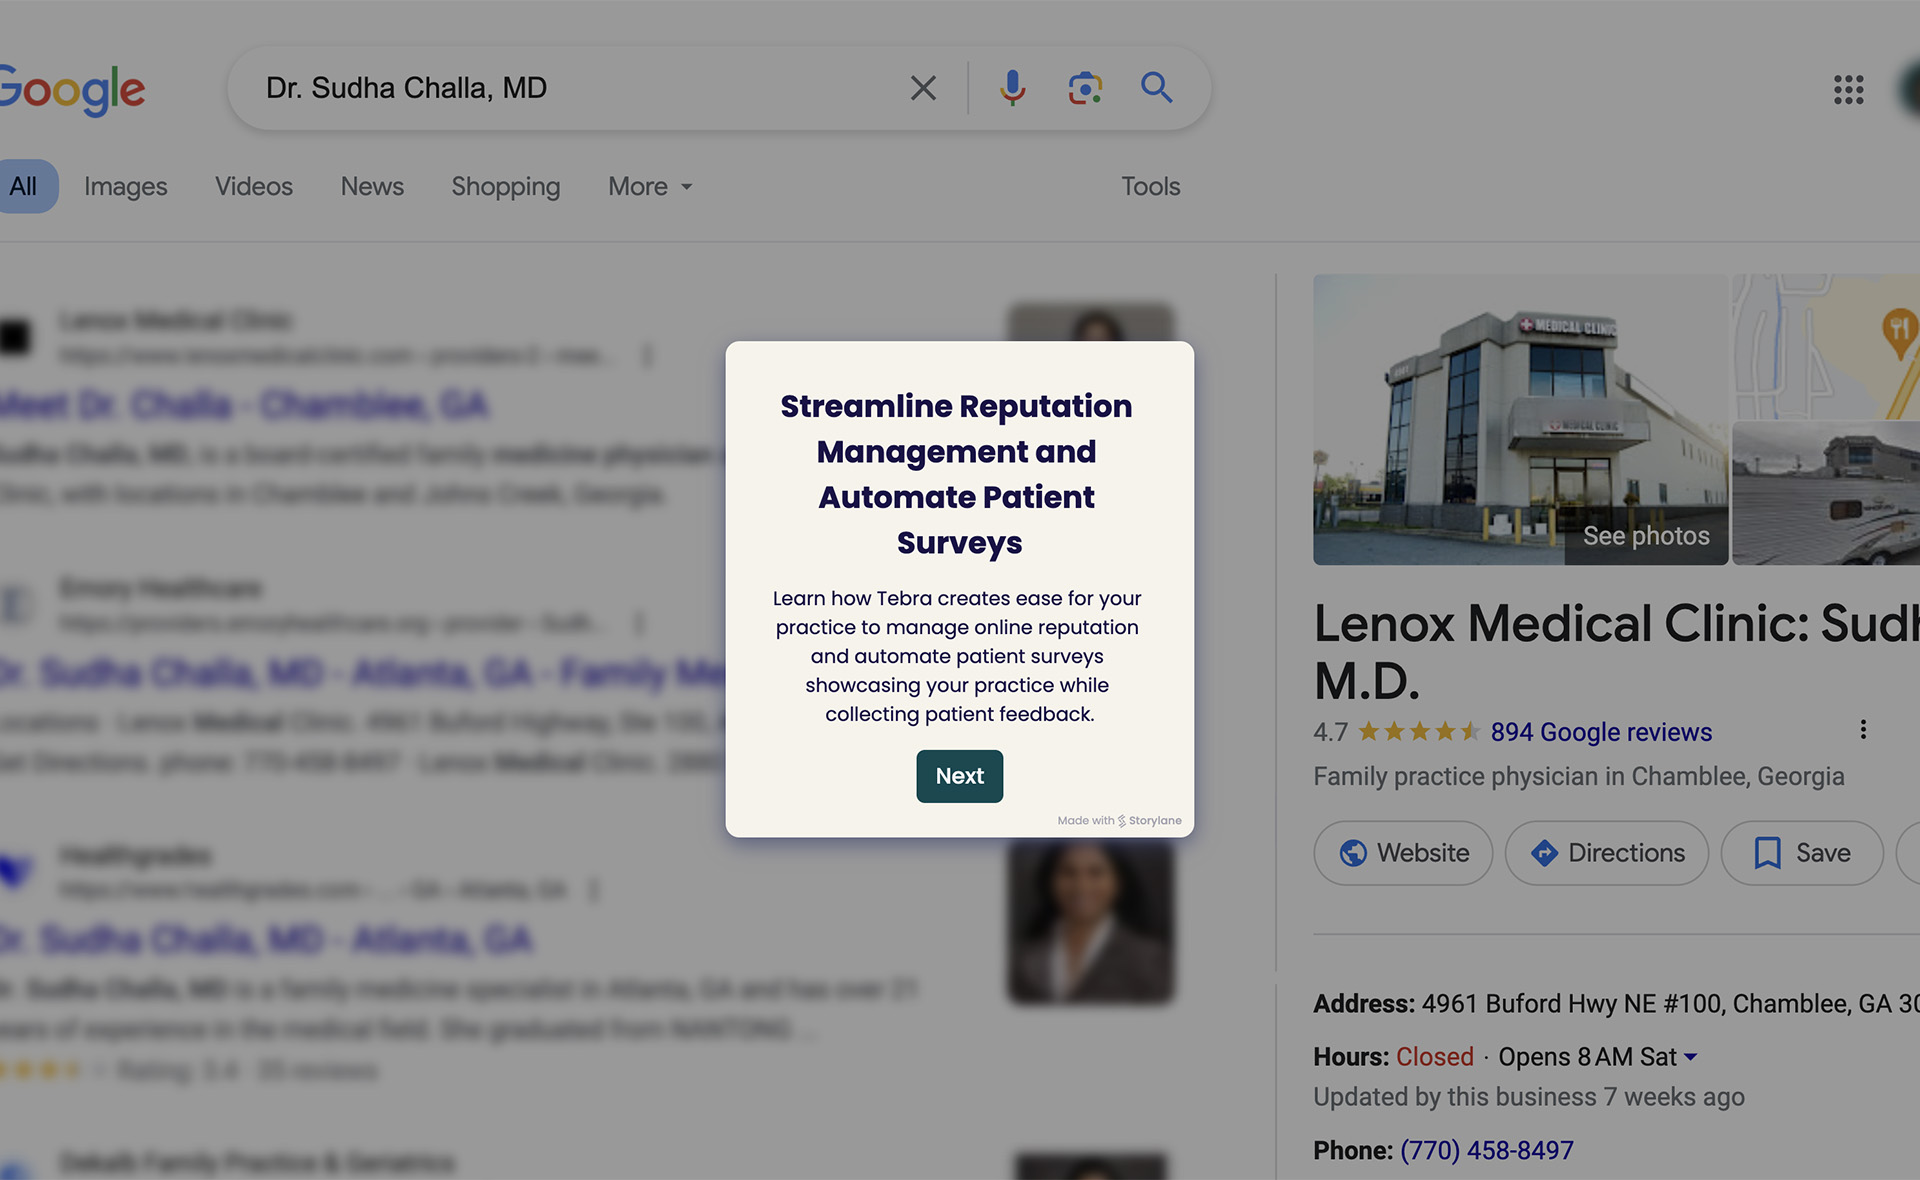Click the Healthgrades doctor portrait thumbnail

(x=1091, y=921)
